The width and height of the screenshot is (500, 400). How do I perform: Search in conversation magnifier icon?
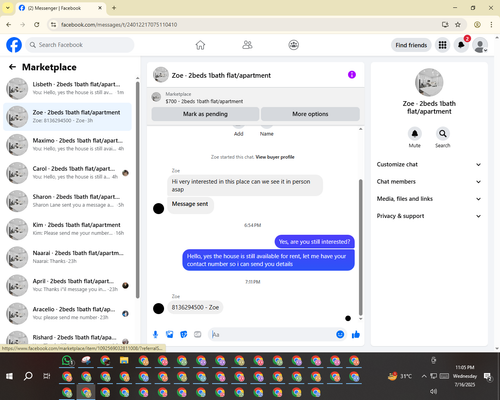tap(443, 134)
